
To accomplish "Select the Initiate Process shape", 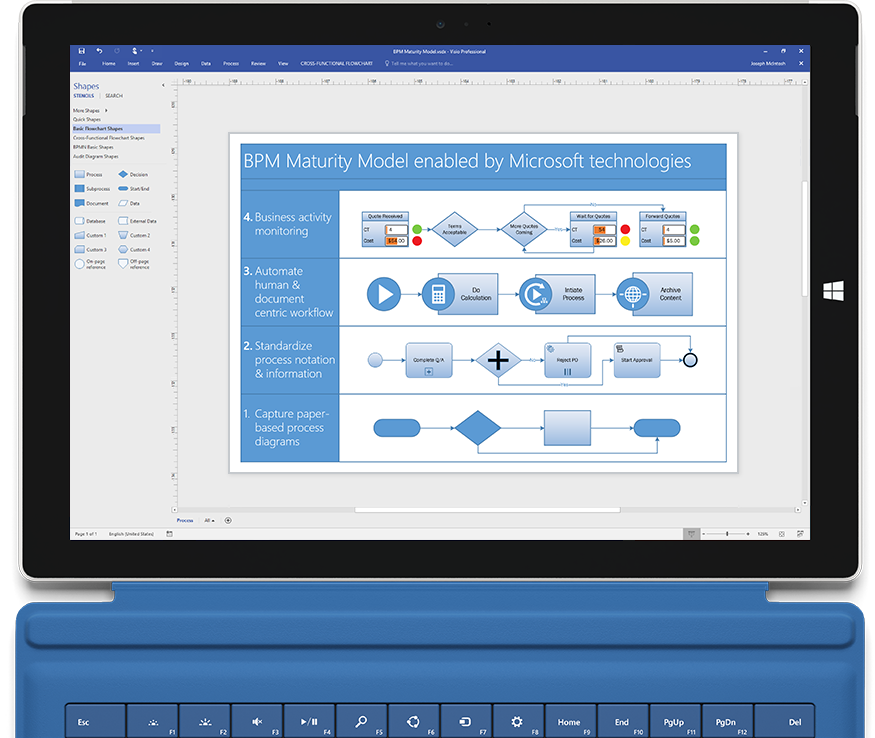I will (x=557, y=294).
